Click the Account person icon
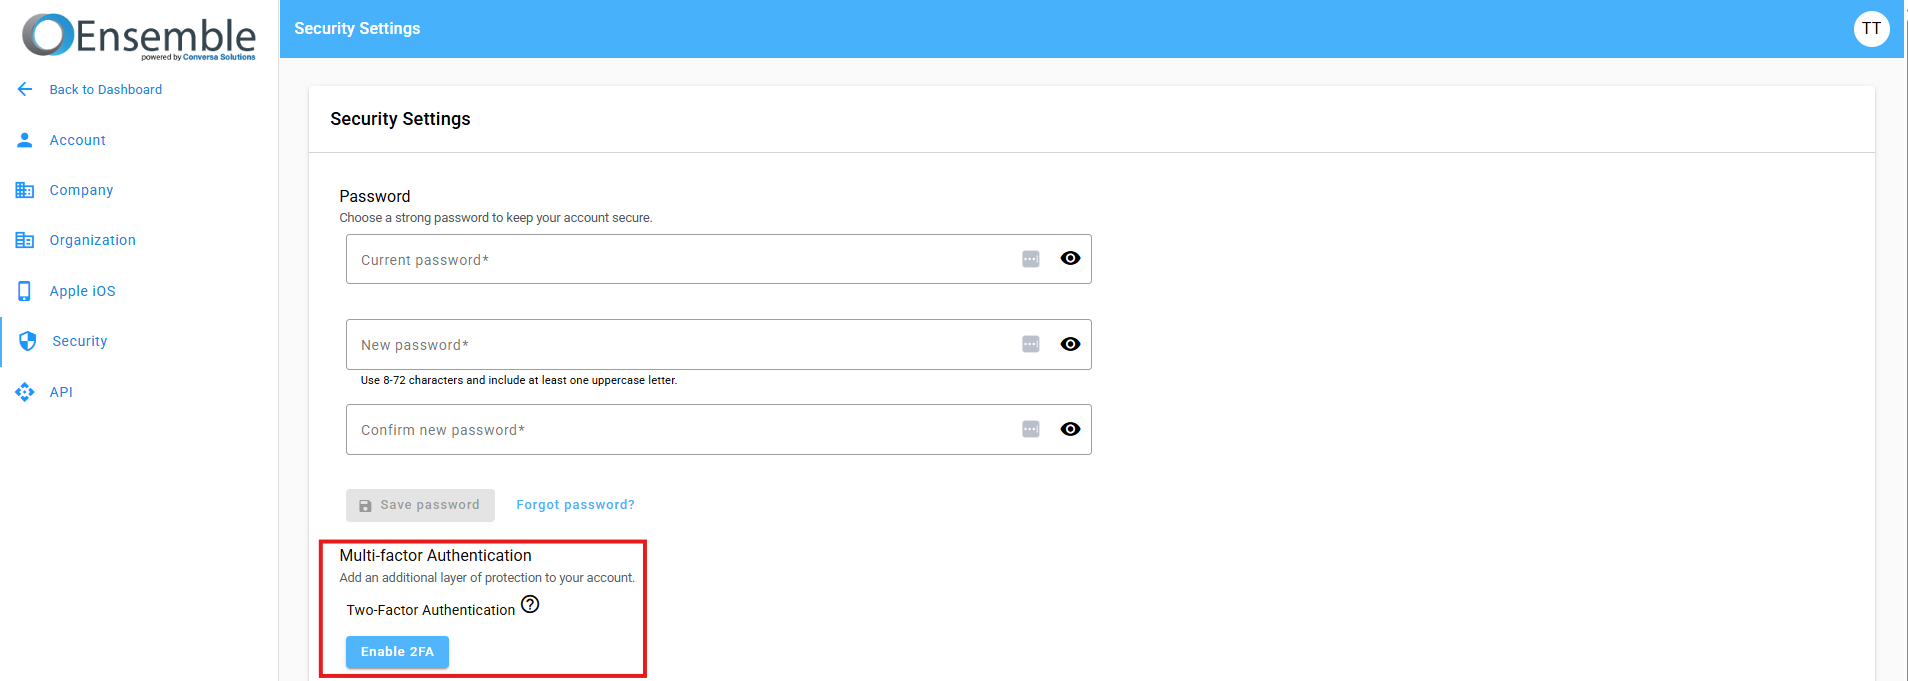This screenshot has height=681, width=1908. click(25, 140)
